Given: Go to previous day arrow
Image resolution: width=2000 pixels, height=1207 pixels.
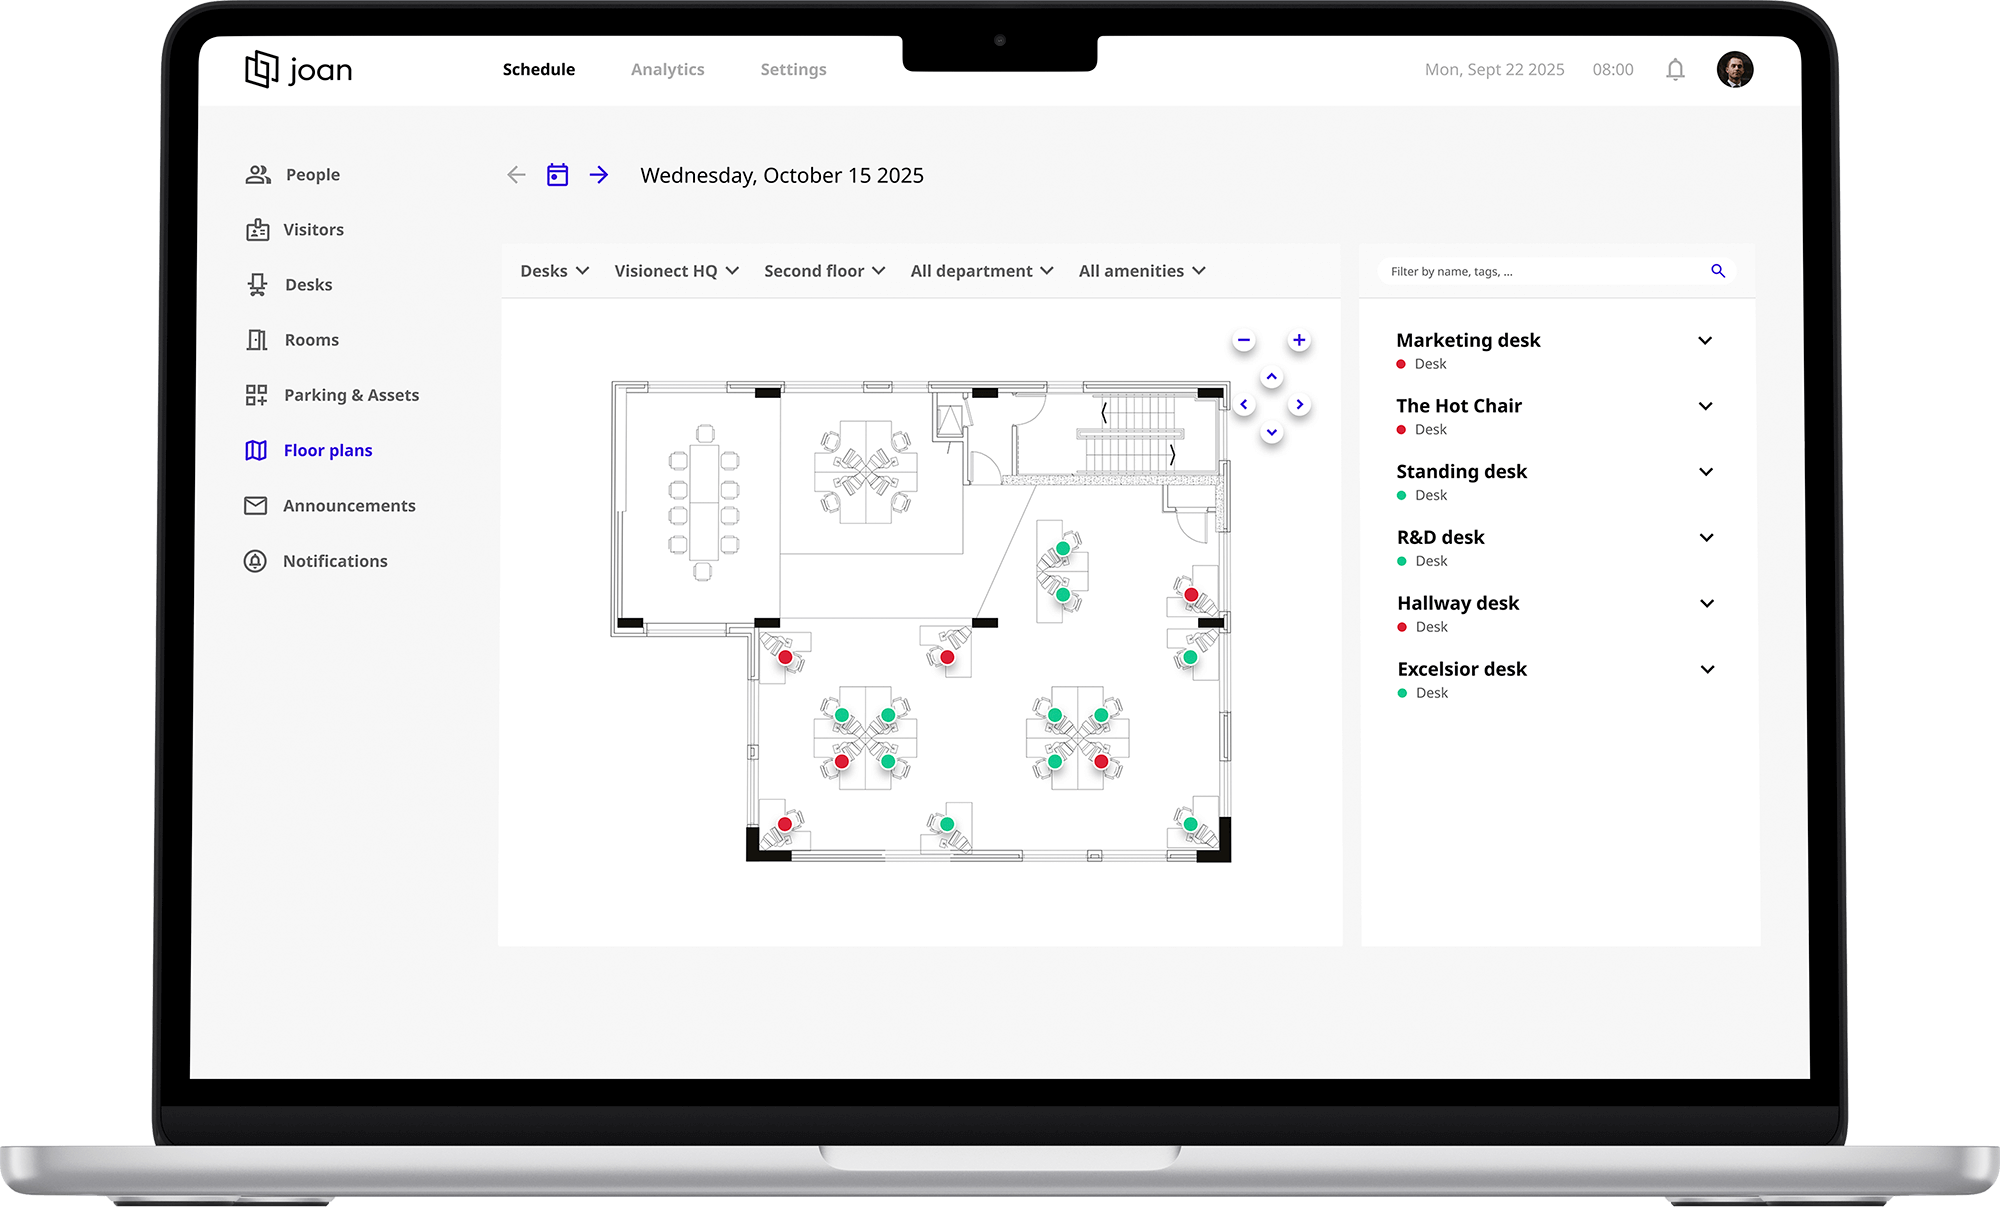Looking at the screenshot, I should click(x=516, y=175).
